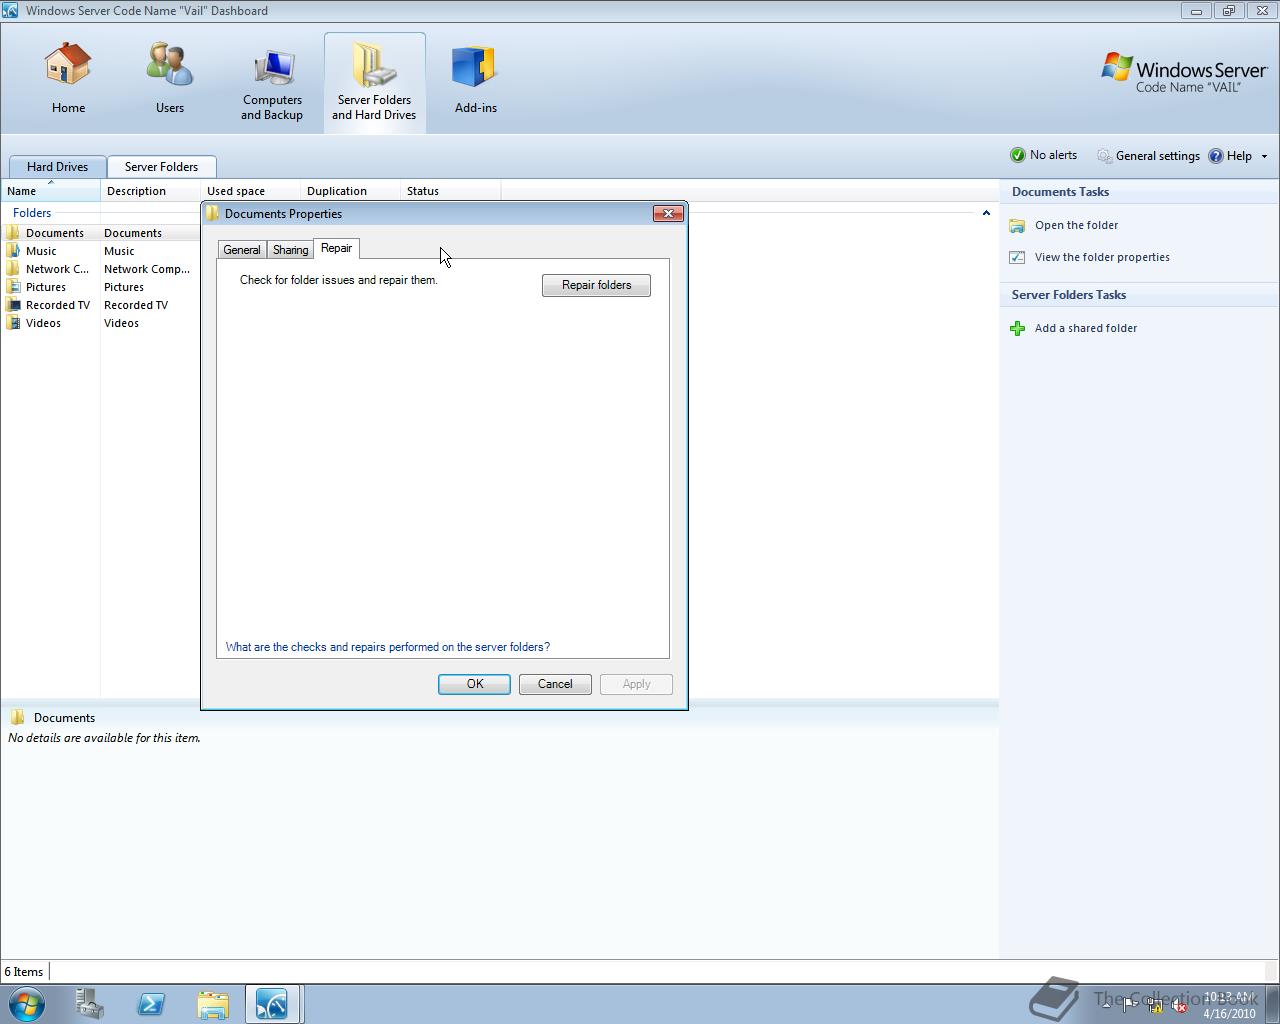Open the Add-ins section icon
Screen dimensions: 1280x1024
pyautogui.click(x=475, y=66)
